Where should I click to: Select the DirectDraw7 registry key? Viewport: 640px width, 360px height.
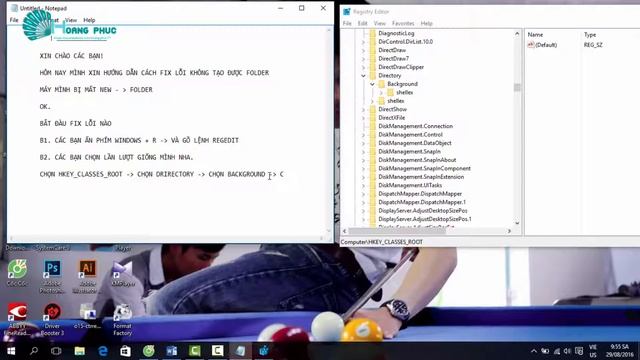[393, 59]
